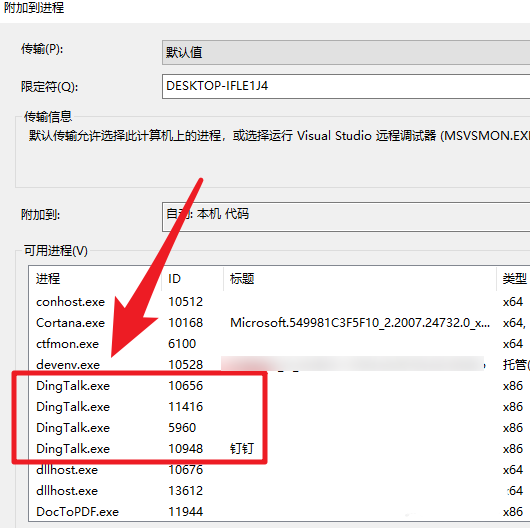Click the x64 type cell of ctfmon.exe
This screenshot has height=528, width=530.
tap(513, 344)
